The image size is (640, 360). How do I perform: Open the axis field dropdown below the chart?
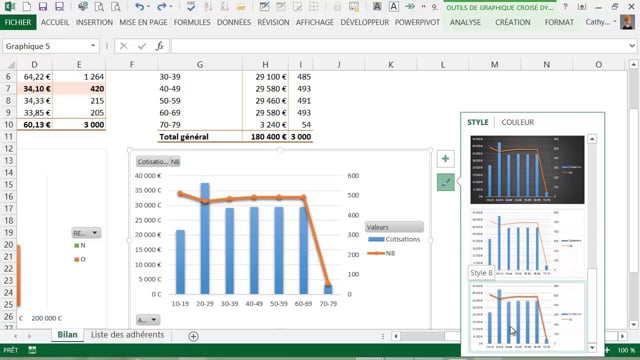(148, 320)
